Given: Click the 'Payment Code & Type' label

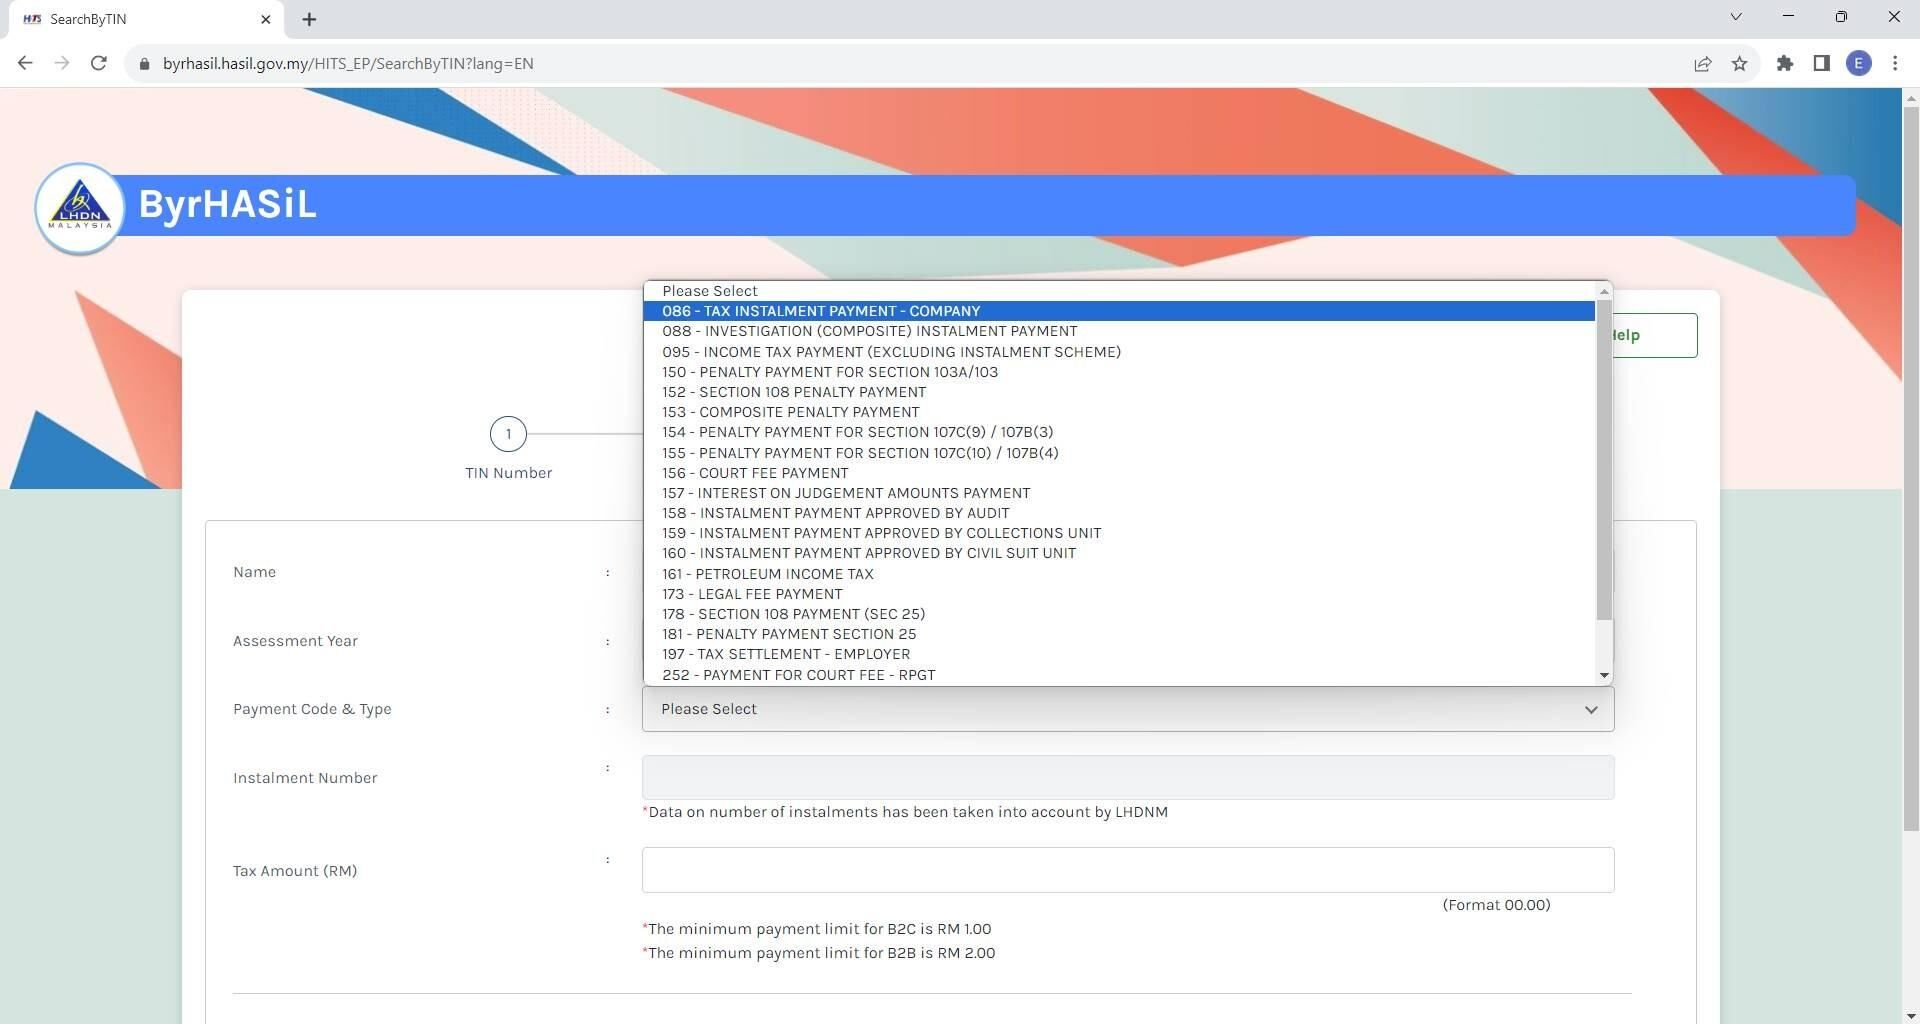Looking at the screenshot, I should (312, 709).
